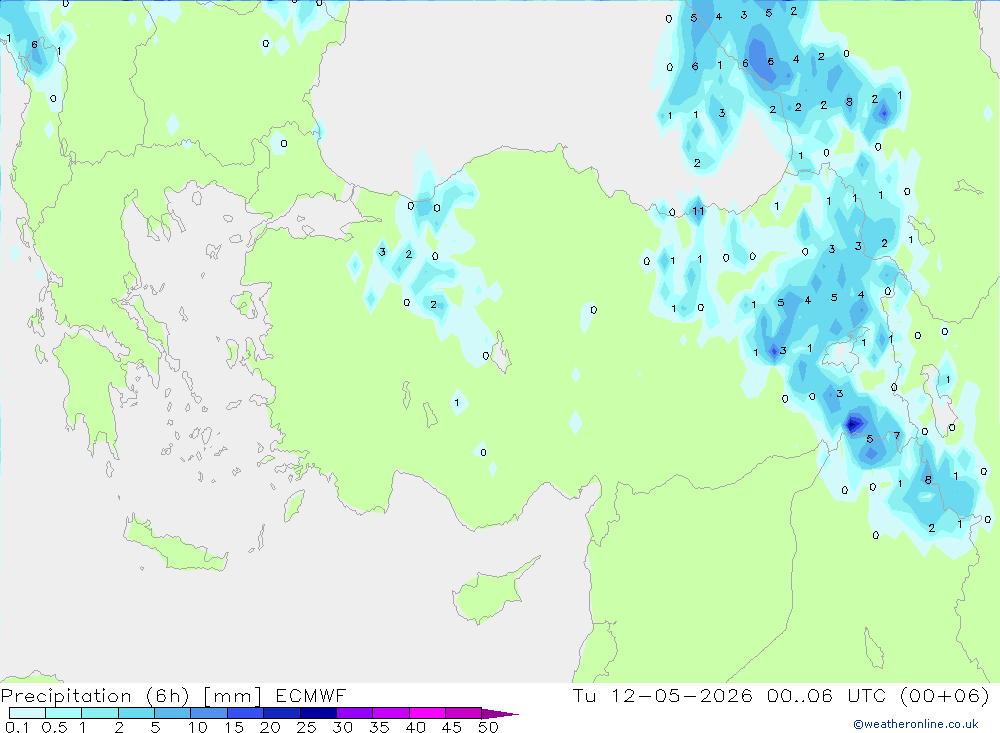Click the 45–50 mm legend color swatch
This screenshot has width=1000, height=733.
click(464, 713)
